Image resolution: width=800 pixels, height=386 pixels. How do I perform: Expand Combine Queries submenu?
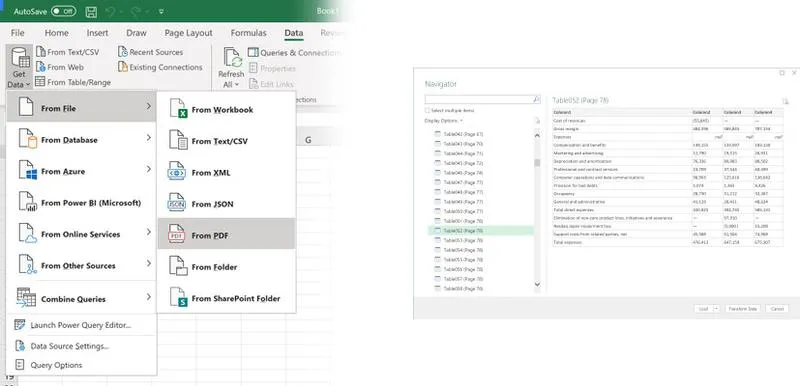(x=82, y=298)
